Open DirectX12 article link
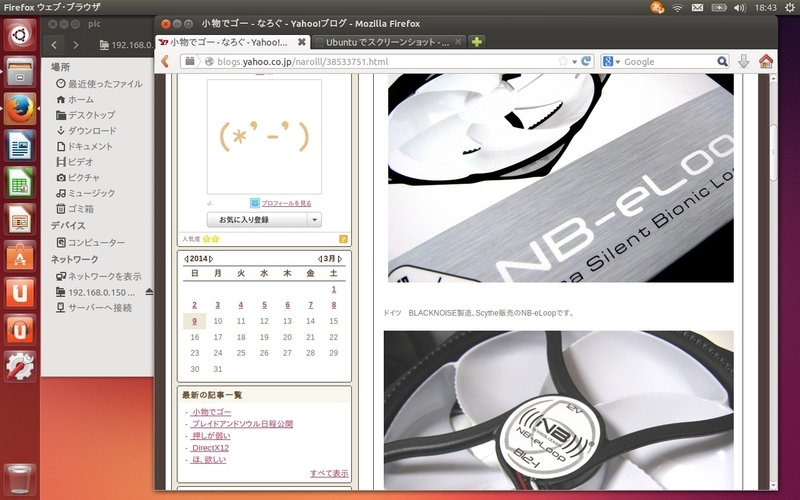 pyautogui.click(x=210, y=447)
